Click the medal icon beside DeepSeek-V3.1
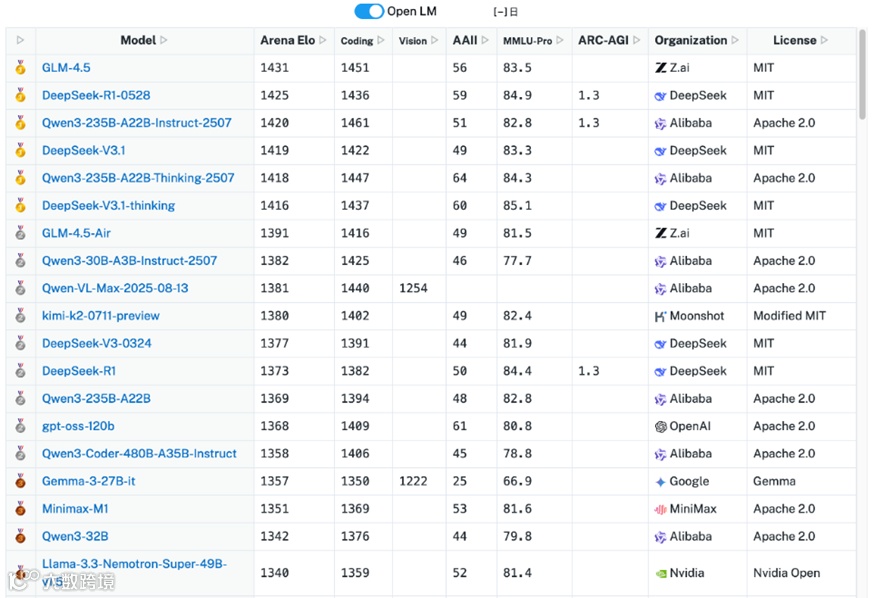874x598 pixels. (x=21, y=150)
